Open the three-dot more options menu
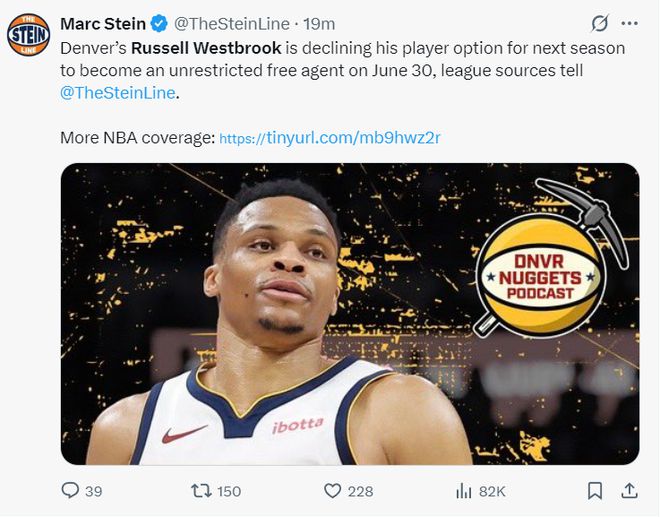The height and width of the screenshot is (517, 660). 629,23
